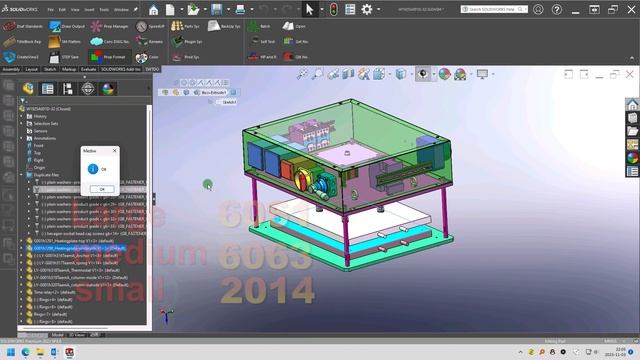Switch to the PropertyManager tab icon
Viewport: 640px width, 360px height.
(48, 89)
